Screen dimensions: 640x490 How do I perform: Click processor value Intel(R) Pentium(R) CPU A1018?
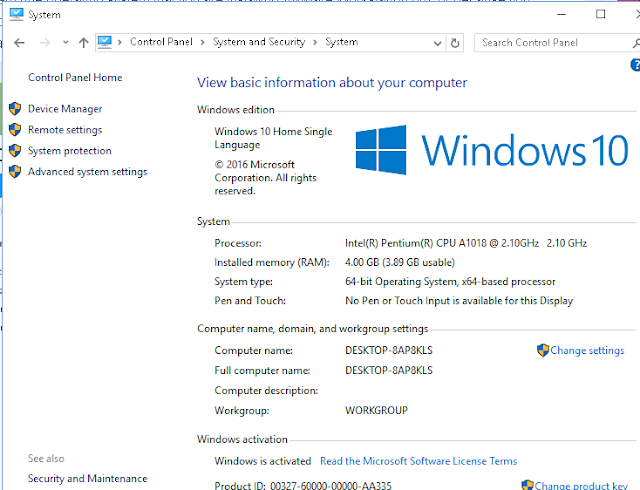[x=466, y=243]
